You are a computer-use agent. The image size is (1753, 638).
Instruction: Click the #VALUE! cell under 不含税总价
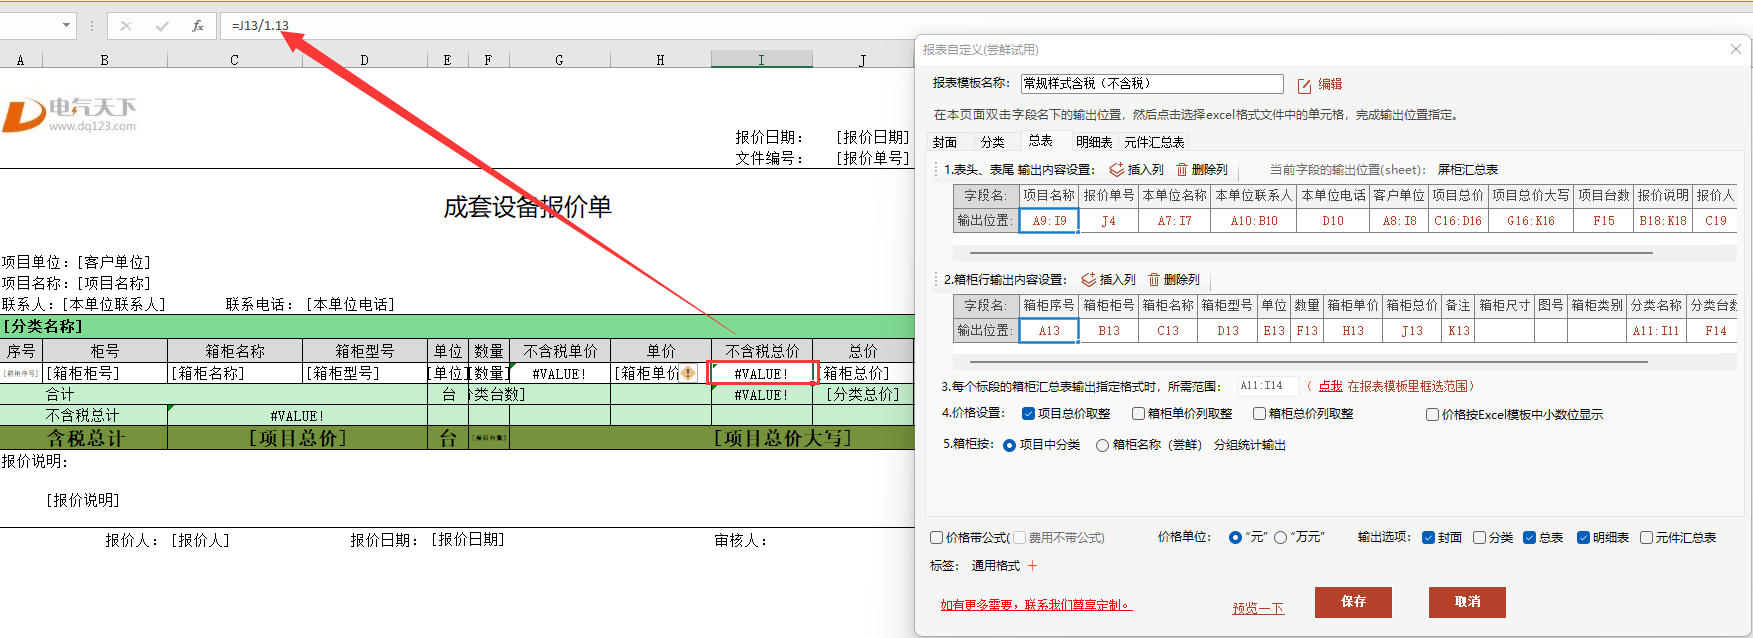point(762,373)
